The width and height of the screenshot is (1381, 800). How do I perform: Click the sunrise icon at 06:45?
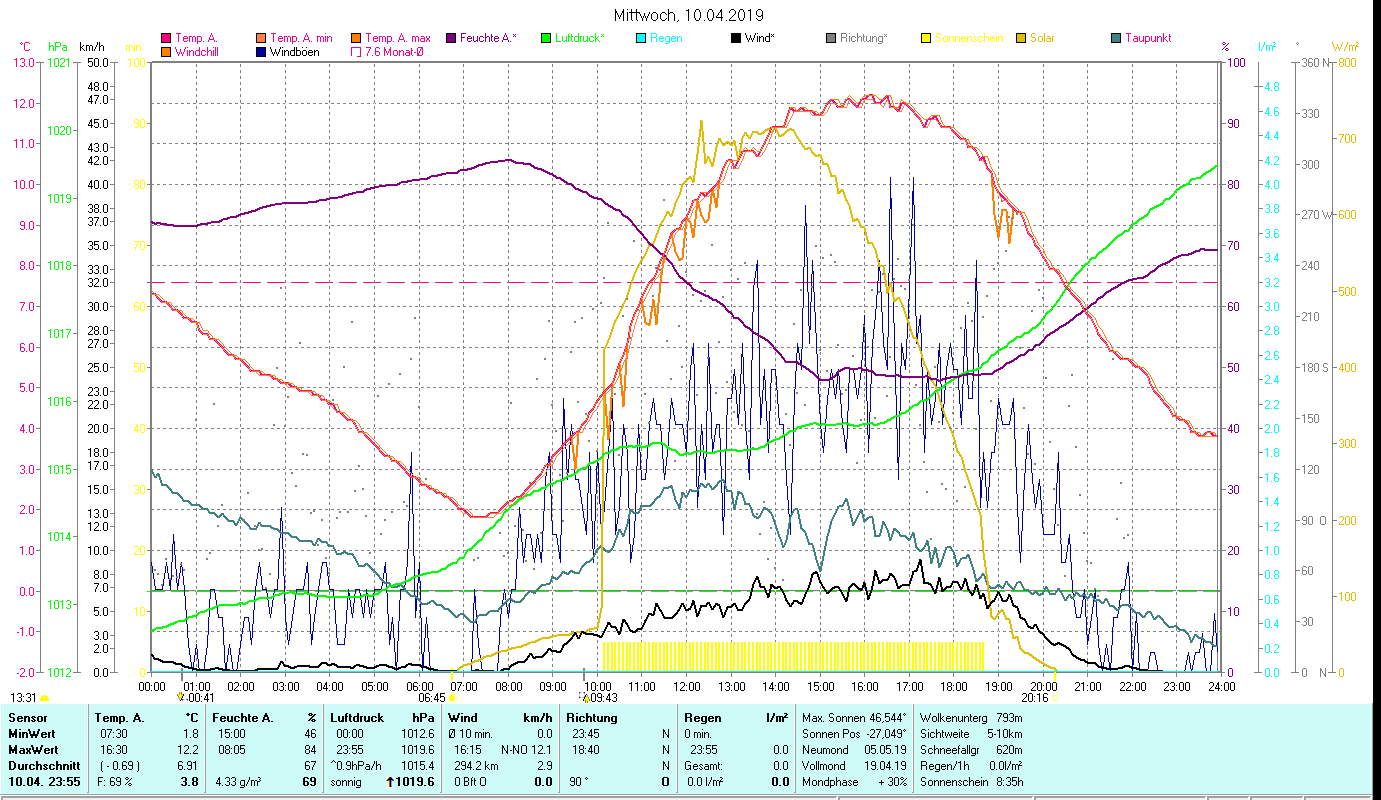click(x=452, y=698)
